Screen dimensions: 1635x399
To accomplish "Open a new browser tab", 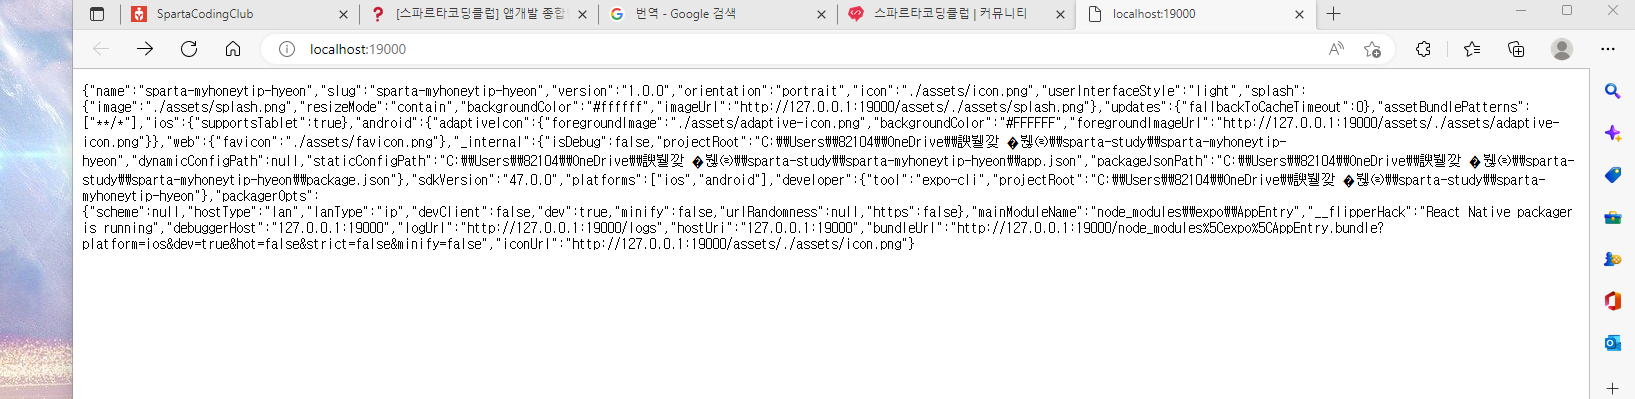I will tap(1333, 14).
